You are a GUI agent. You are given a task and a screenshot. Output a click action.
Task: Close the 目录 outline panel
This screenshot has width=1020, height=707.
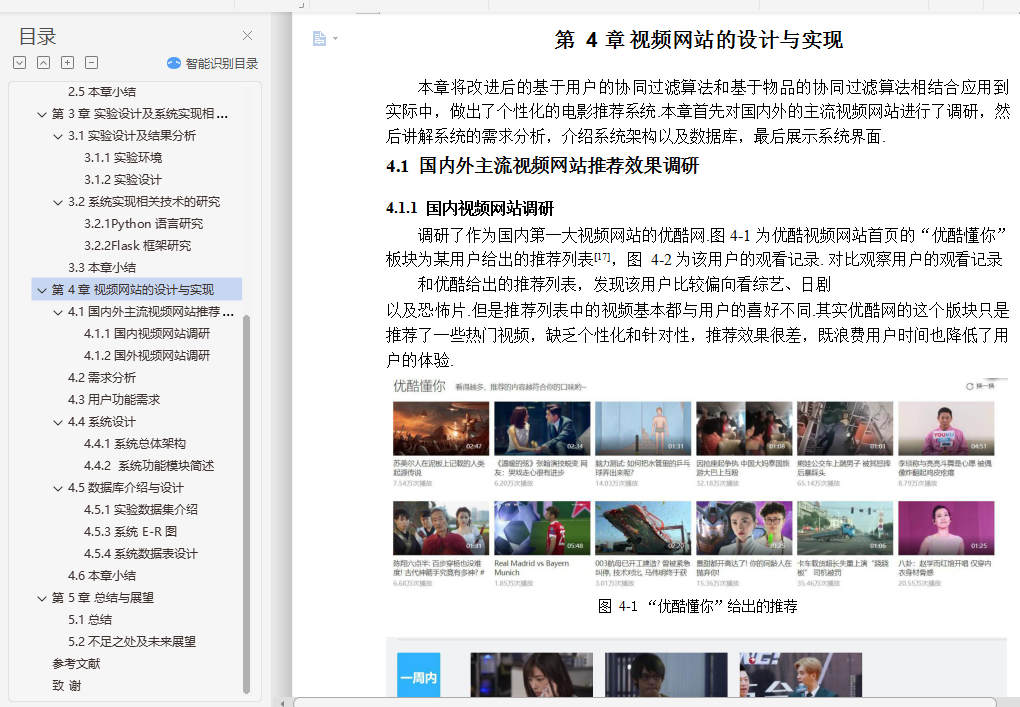click(x=247, y=36)
